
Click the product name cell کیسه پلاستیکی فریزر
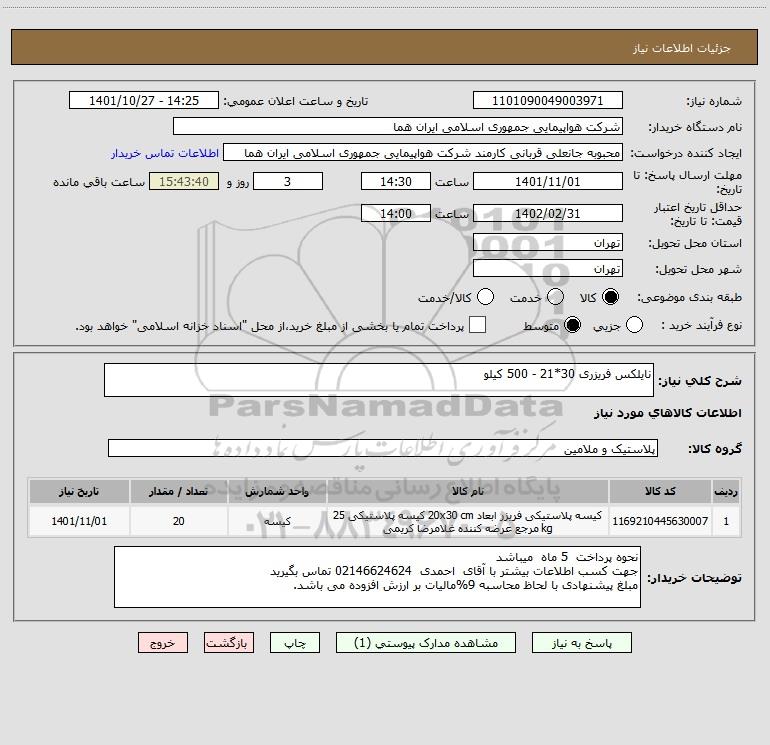[x=468, y=522]
